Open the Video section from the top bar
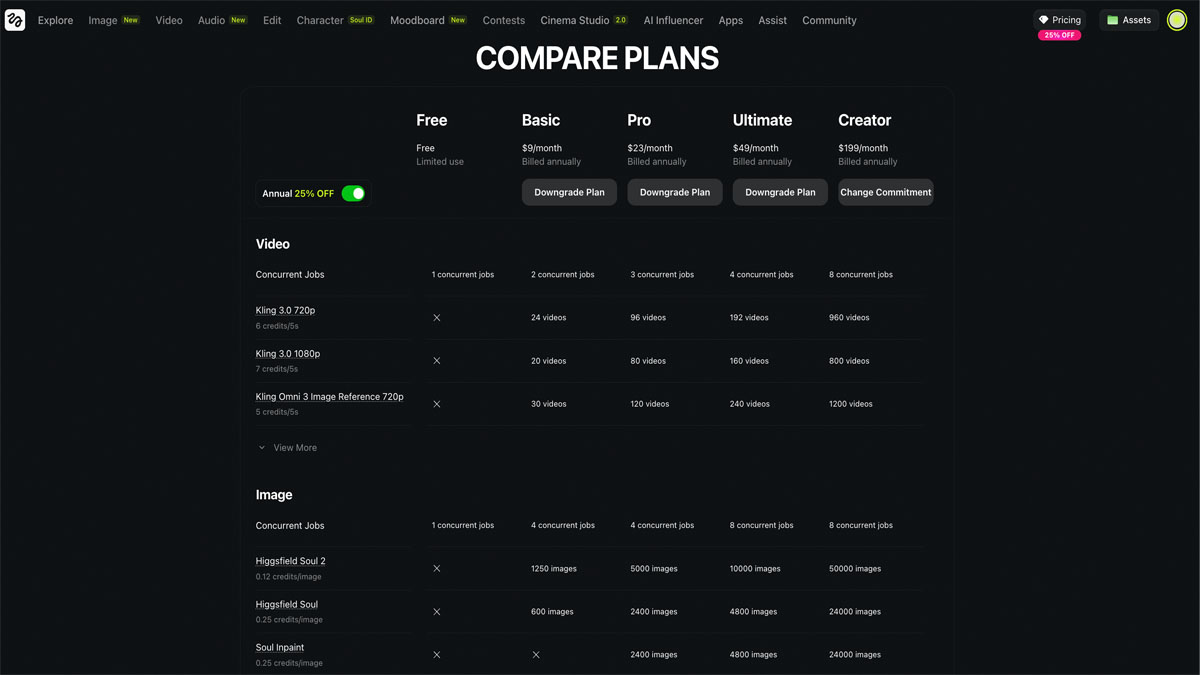Image resolution: width=1200 pixels, height=675 pixels. point(169,20)
